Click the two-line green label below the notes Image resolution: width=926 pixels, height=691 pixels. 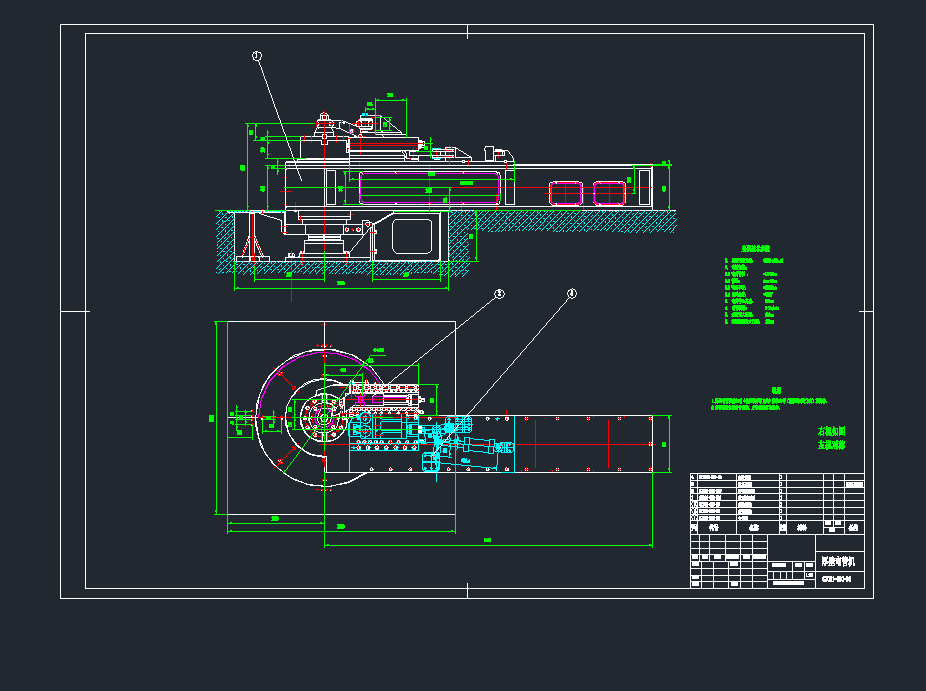click(x=832, y=437)
